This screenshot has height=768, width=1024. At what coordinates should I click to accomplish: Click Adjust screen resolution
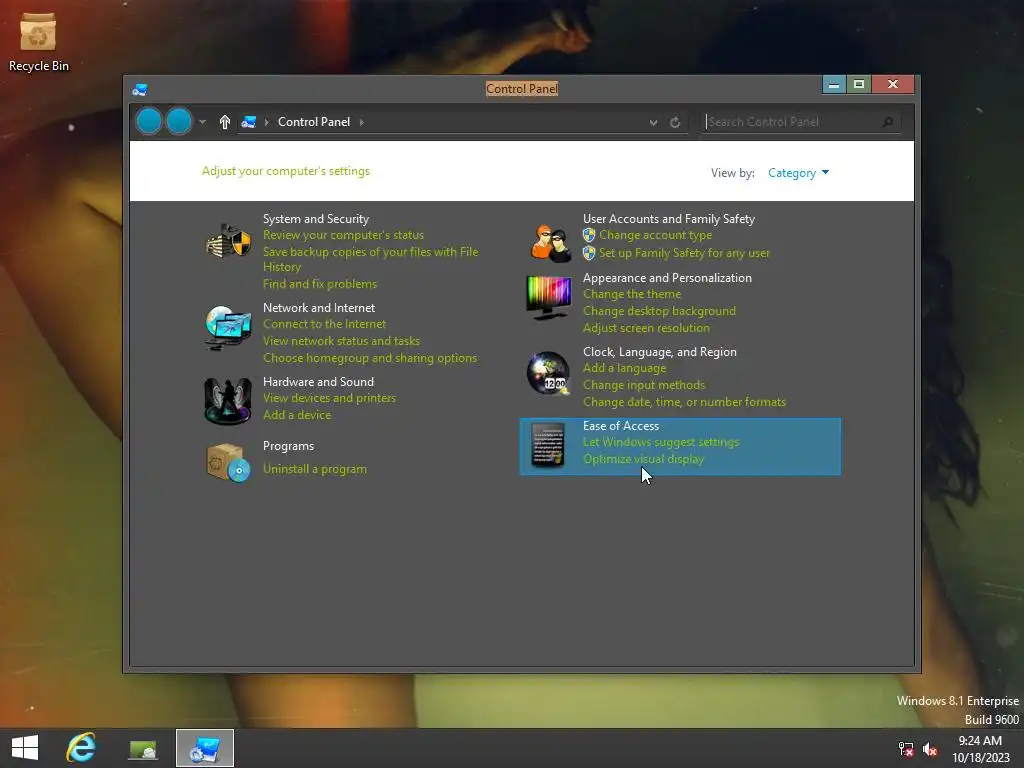[646, 328]
